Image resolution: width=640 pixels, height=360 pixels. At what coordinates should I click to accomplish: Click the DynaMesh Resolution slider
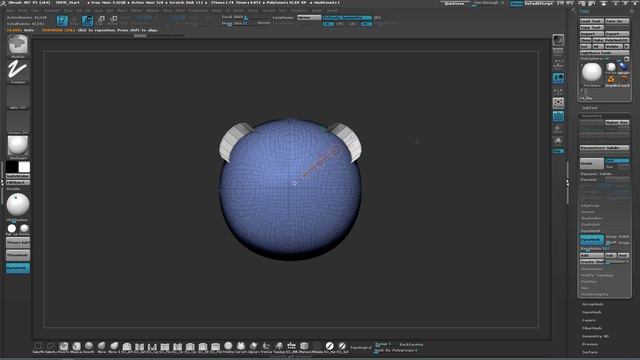(604, 249)
